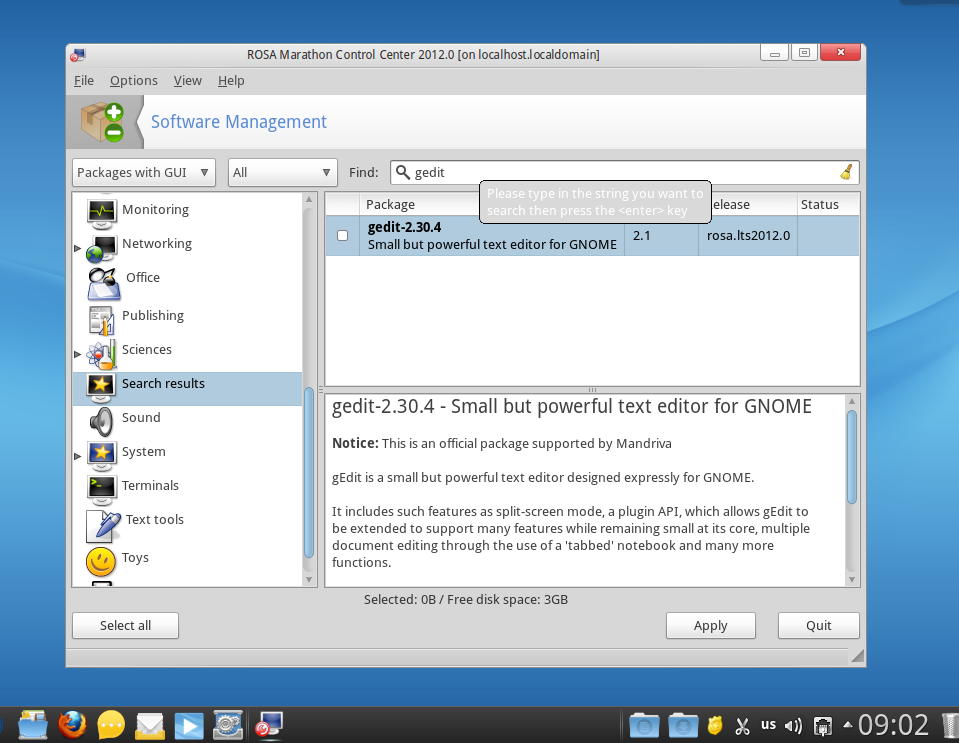Expand the Sciences category tree
This screenshot has height=743, width=959.
(78, 354)
